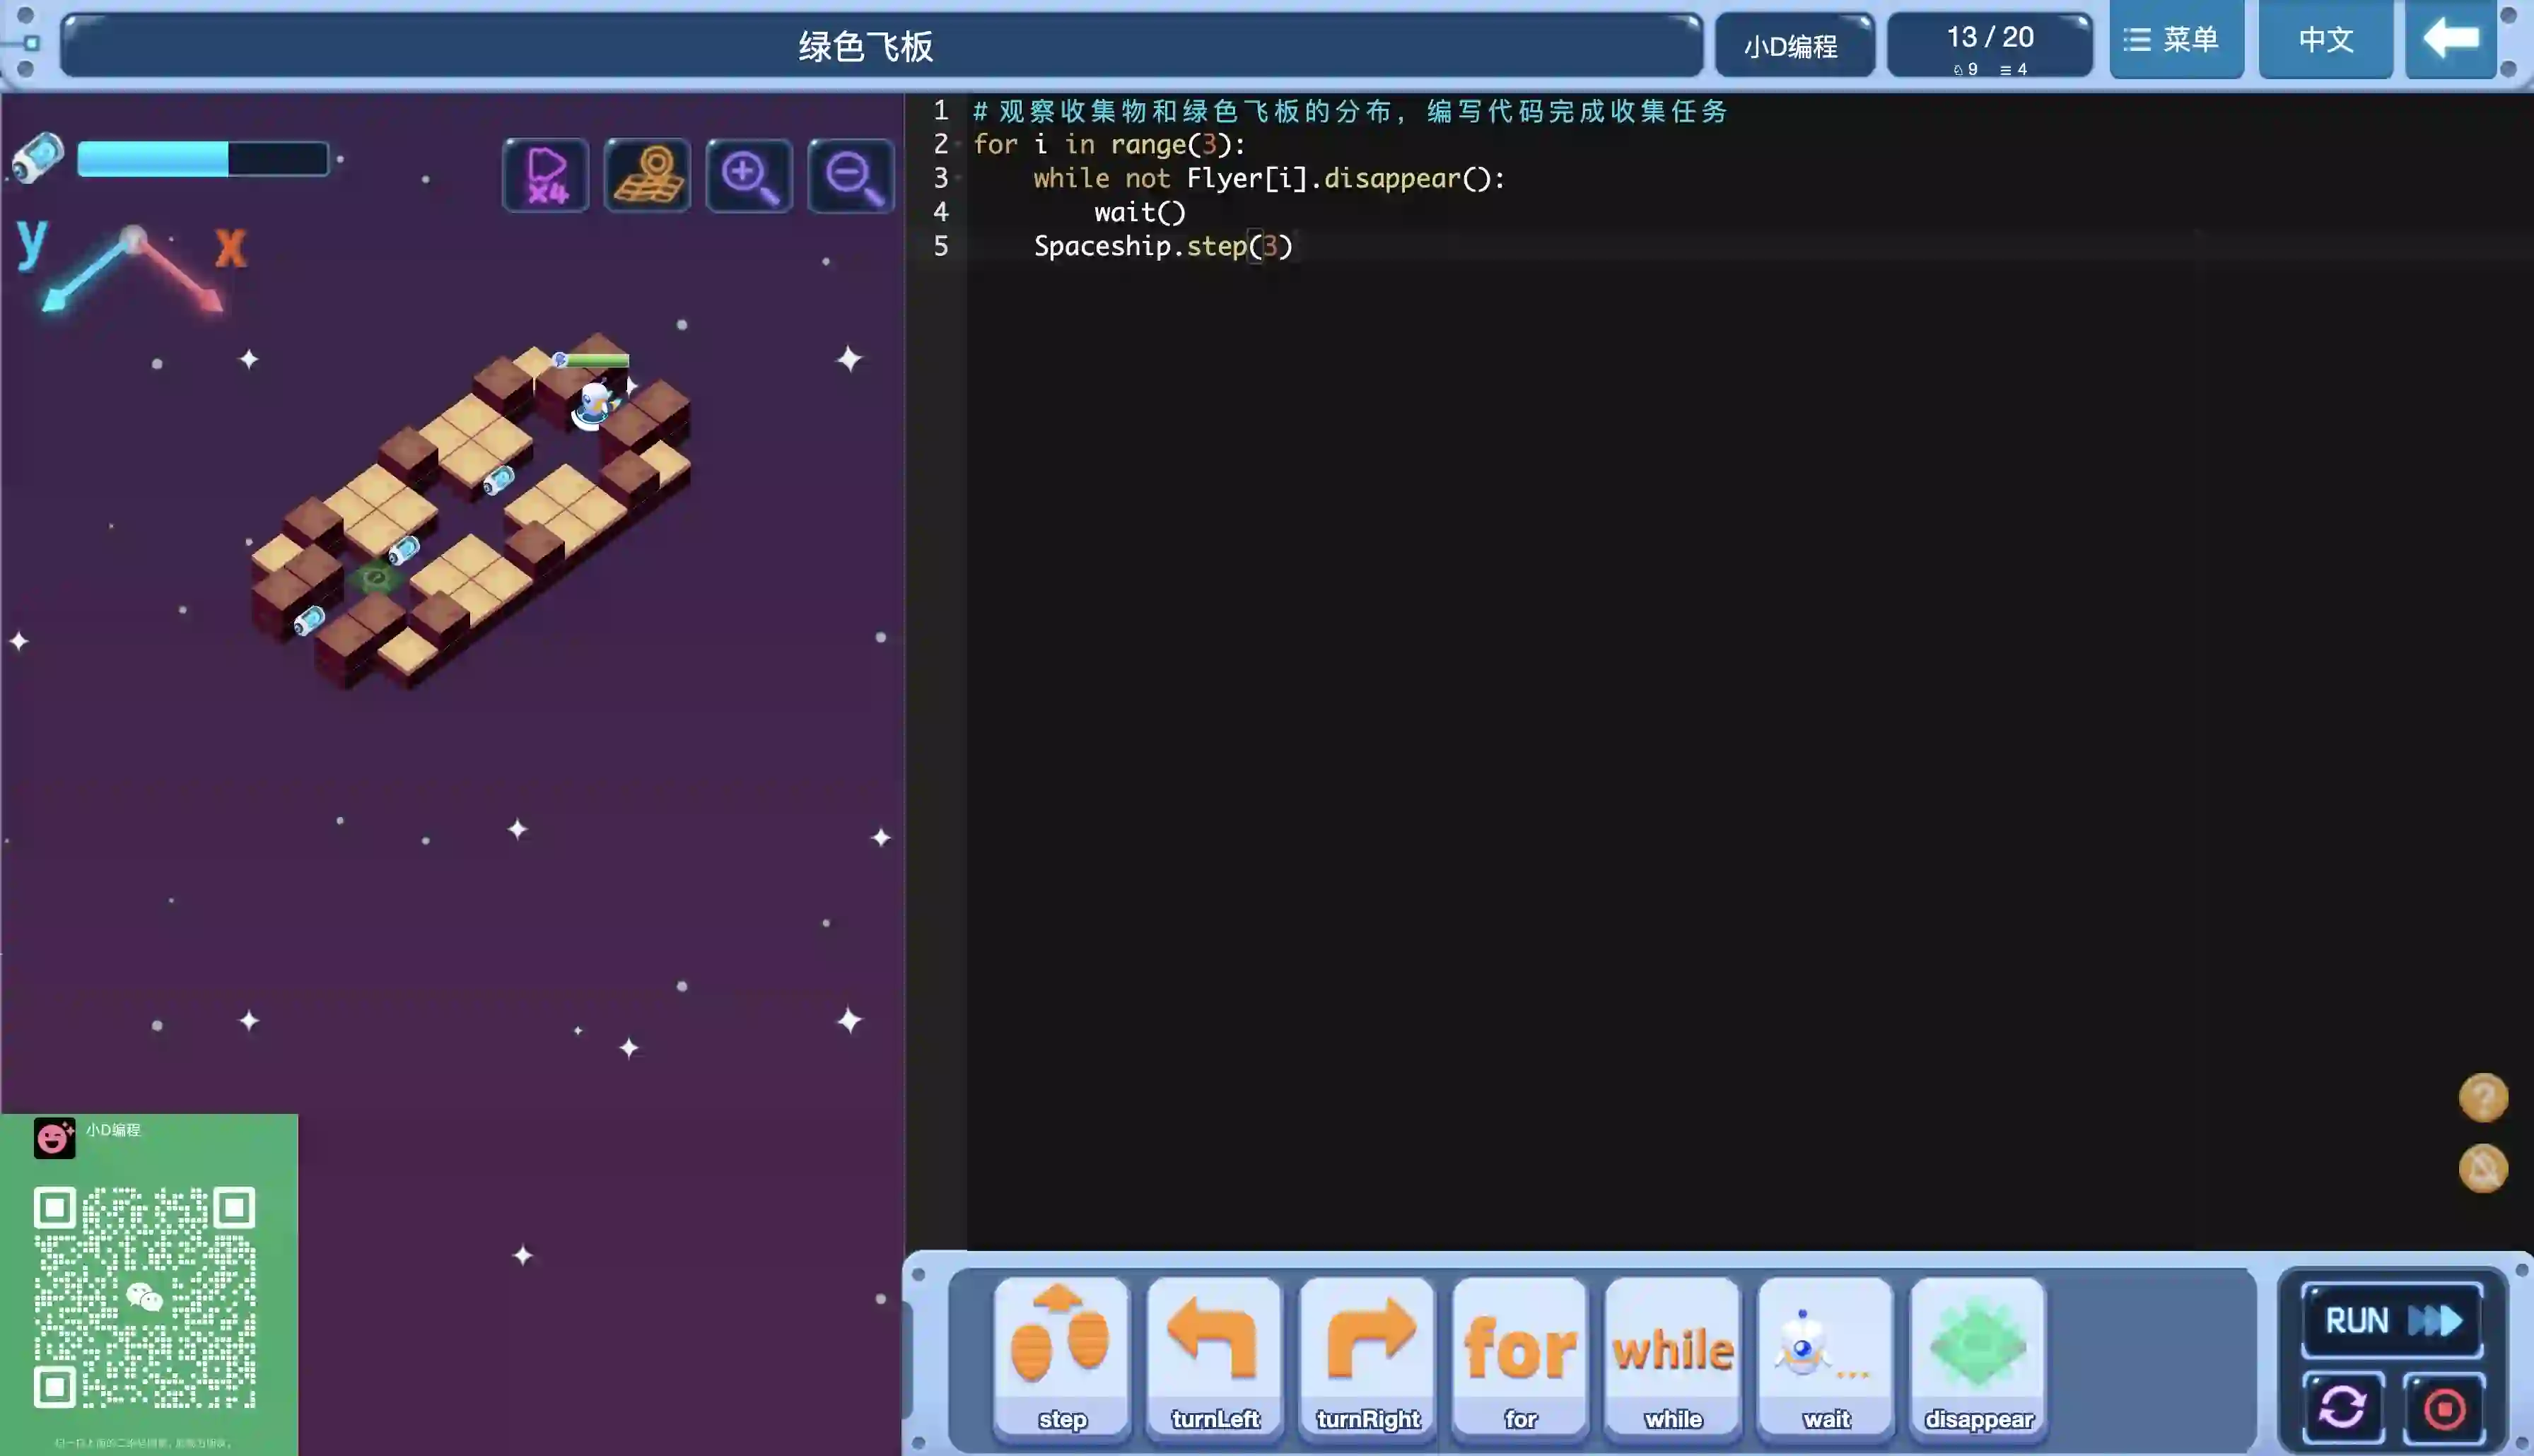Viewport: 2534px width, 1456px height.
Task: Zoom out of the game scene
Action: point(851,176)
